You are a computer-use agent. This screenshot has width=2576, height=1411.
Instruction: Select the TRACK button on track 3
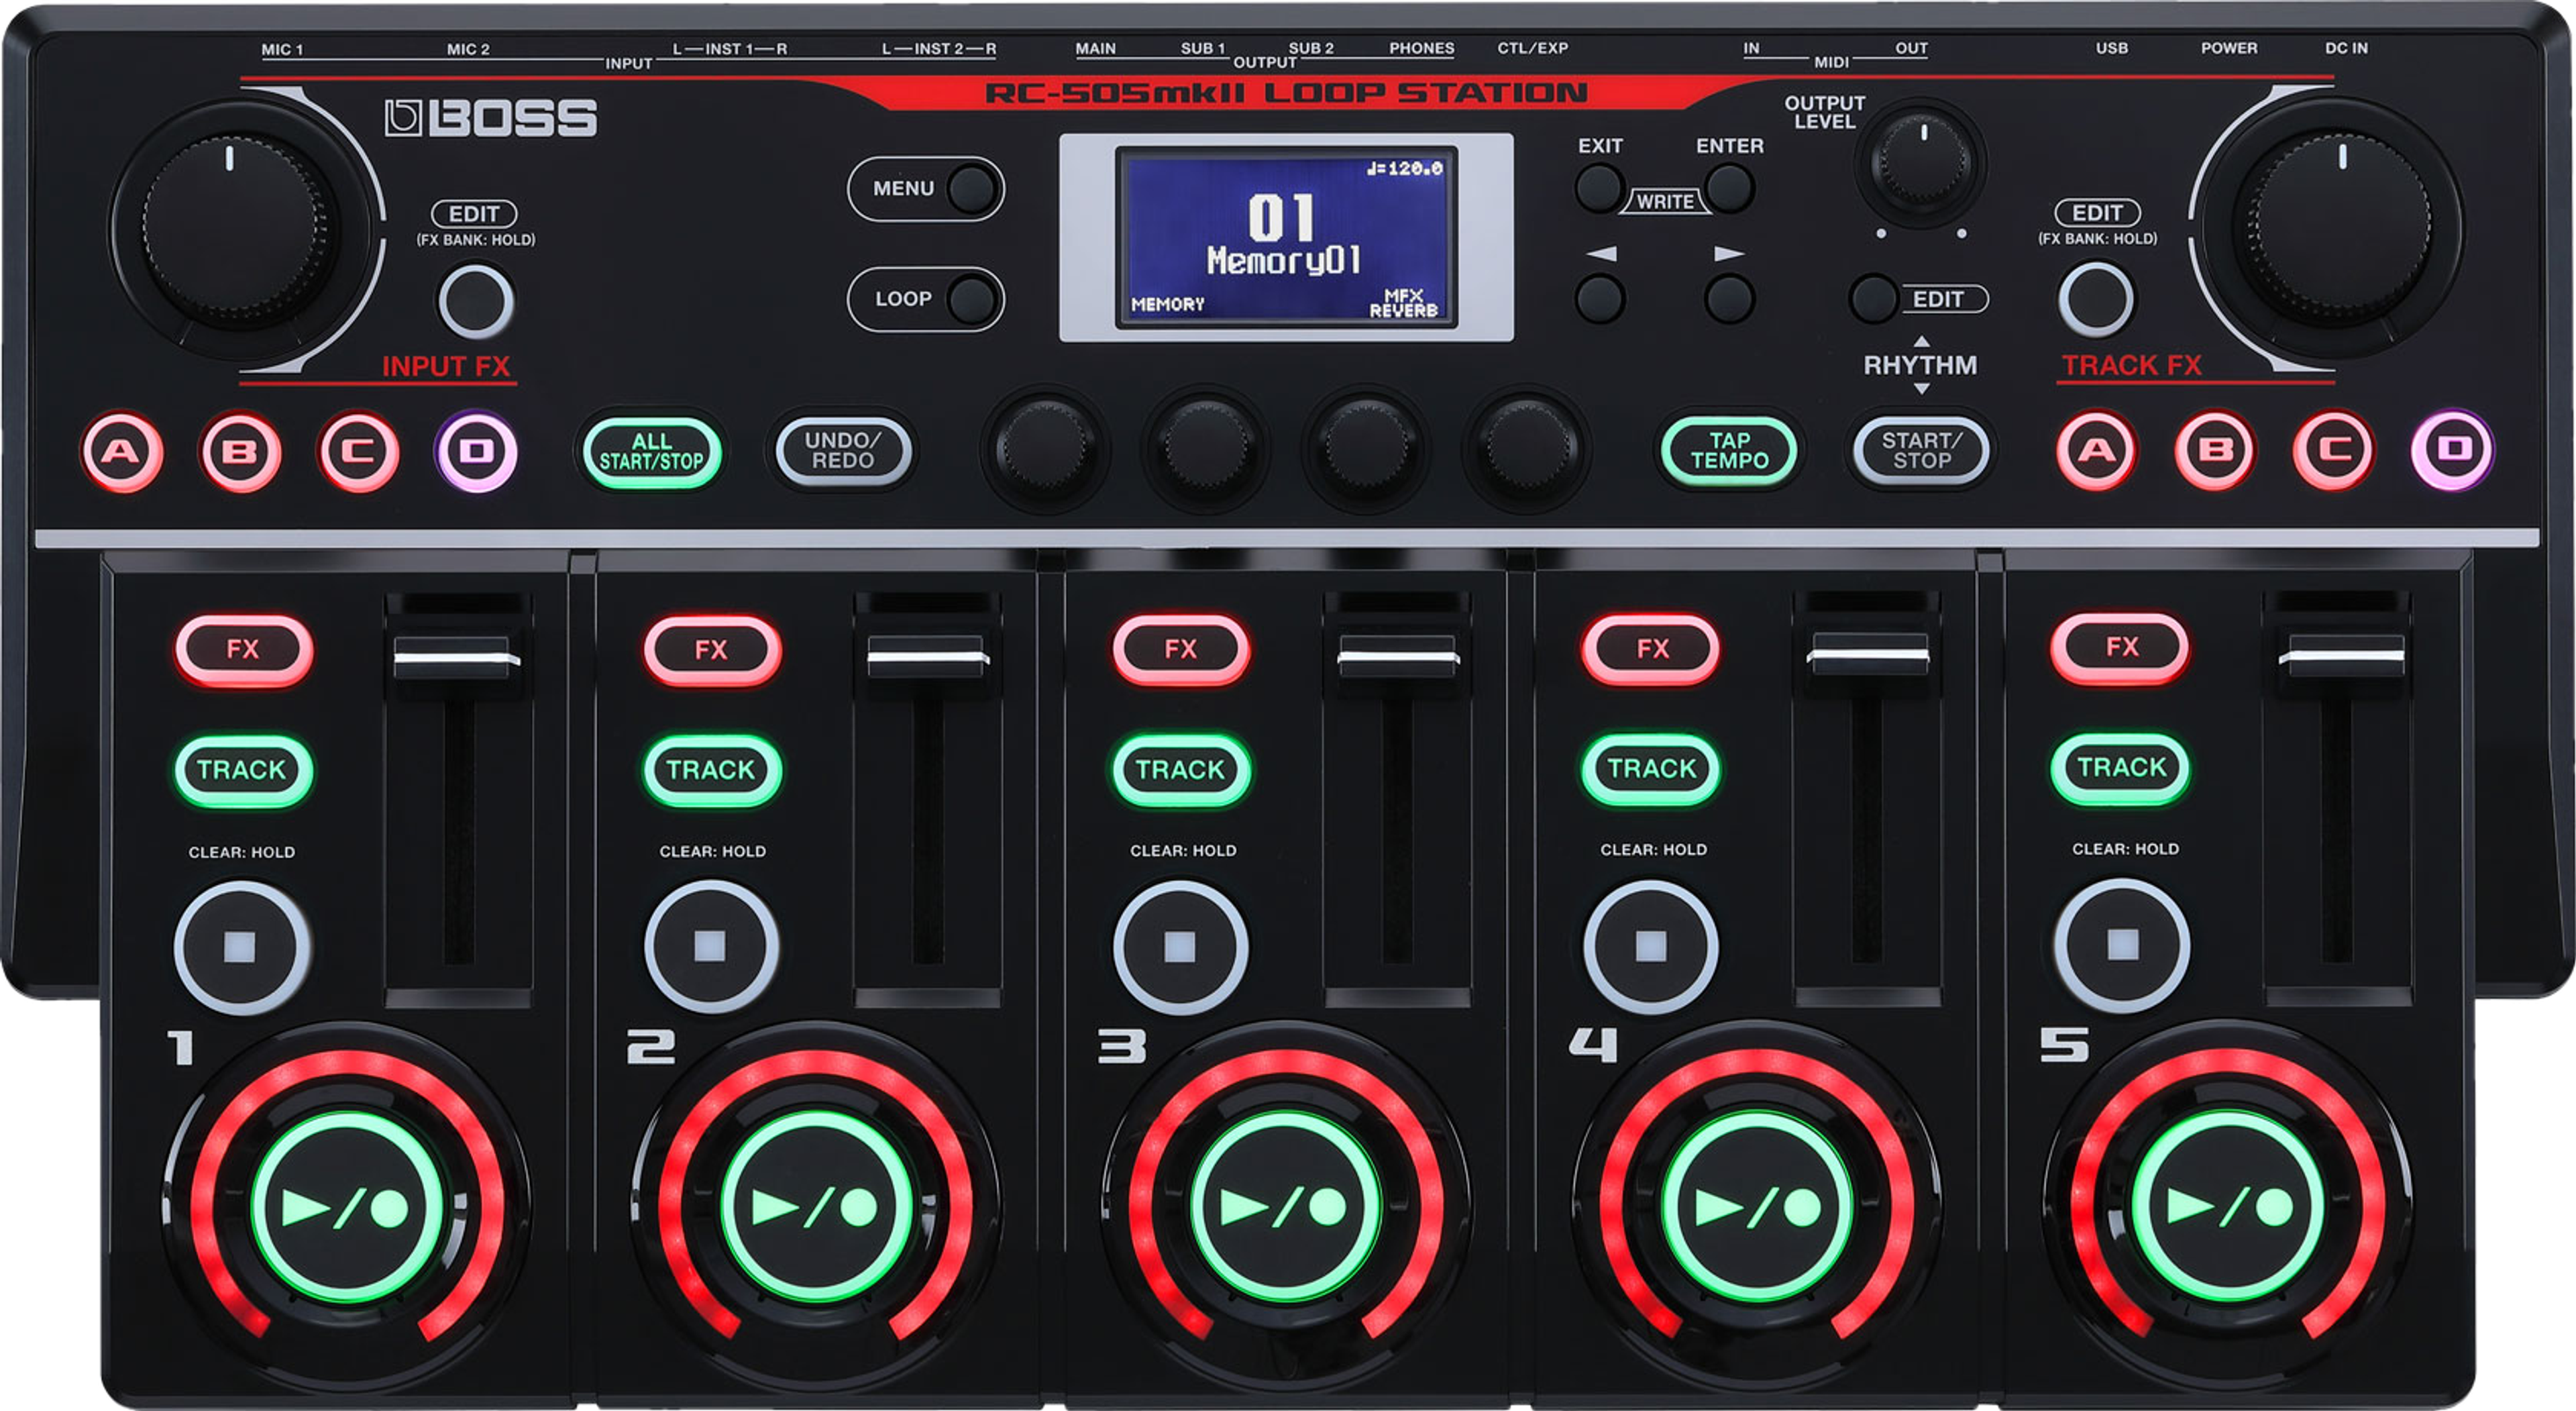[x=1181, y=769]
